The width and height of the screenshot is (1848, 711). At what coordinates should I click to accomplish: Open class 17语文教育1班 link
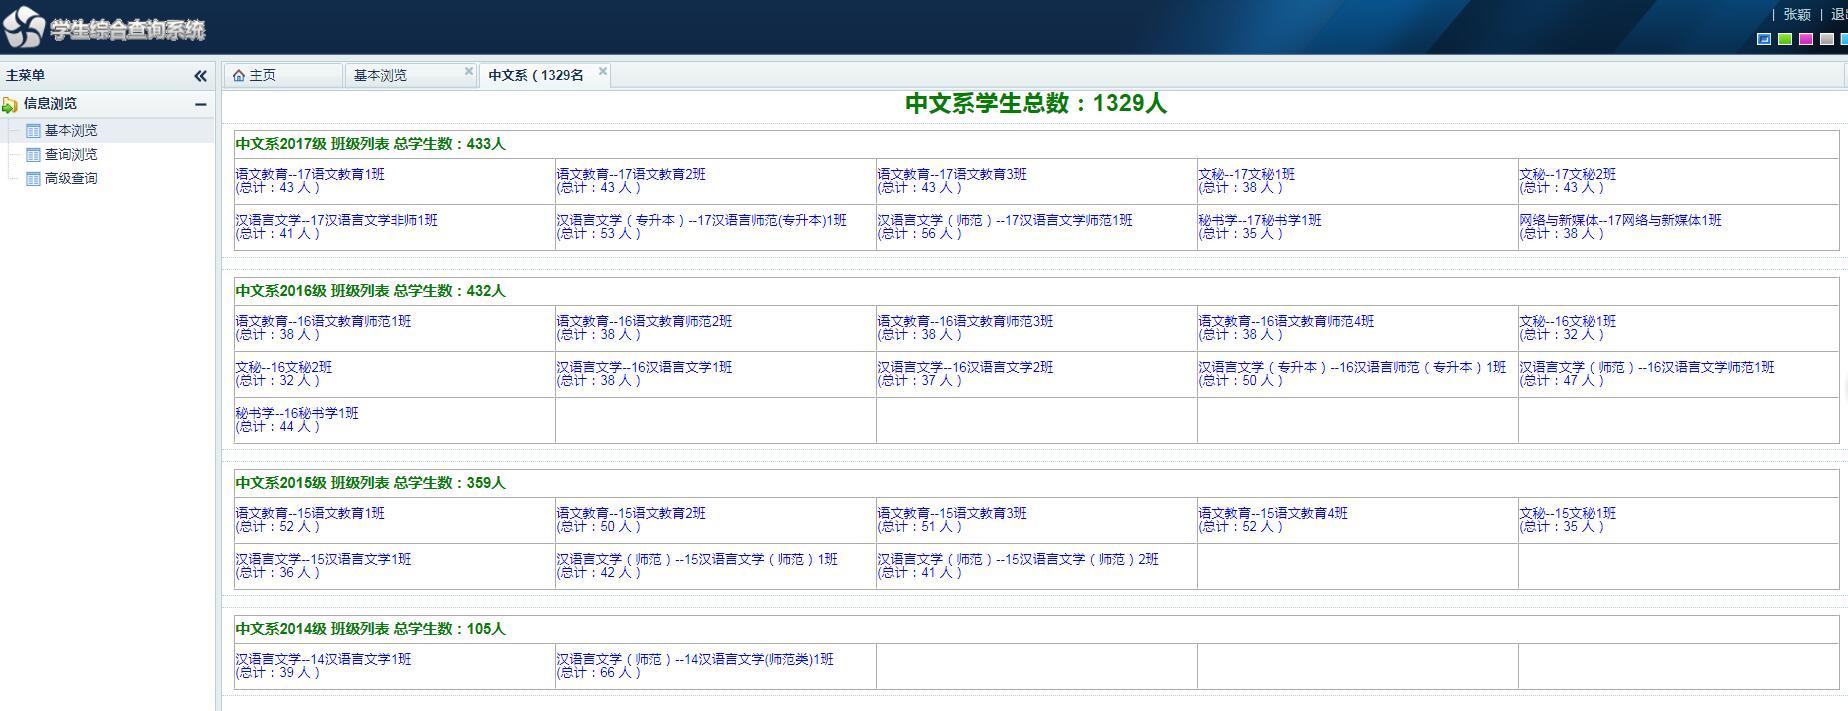point(310,174)
